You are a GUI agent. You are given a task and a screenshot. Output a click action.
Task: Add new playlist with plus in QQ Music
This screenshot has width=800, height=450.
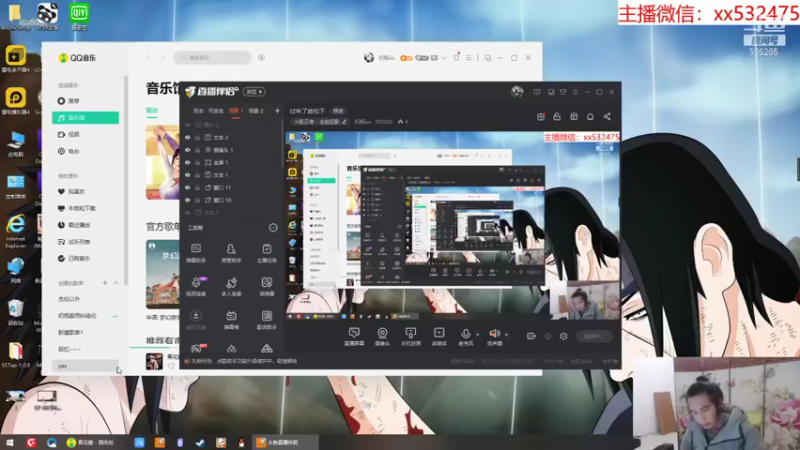pos(105,283)
